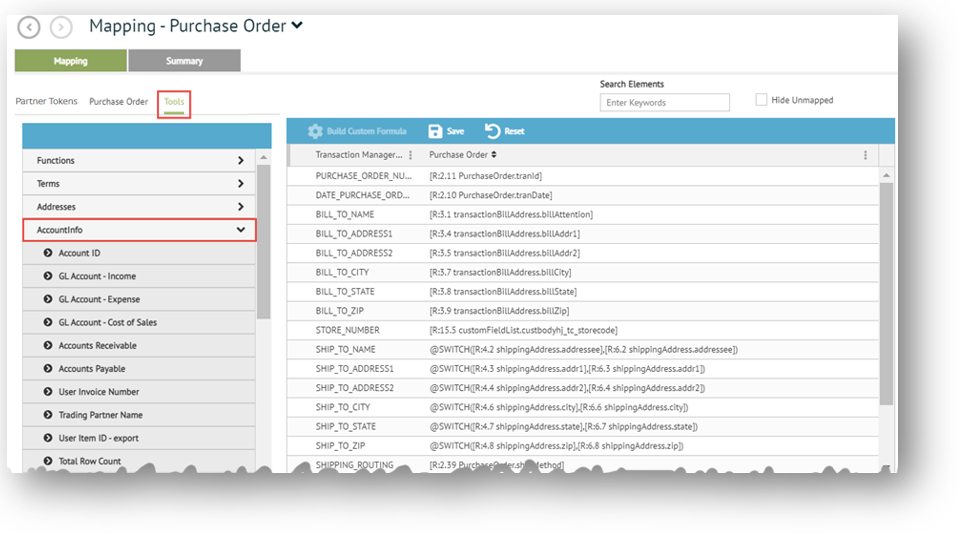Viewport: 962px width, 545px height.
Task: Click arrow icon beside Trading Partner Name
Action: 48,415
